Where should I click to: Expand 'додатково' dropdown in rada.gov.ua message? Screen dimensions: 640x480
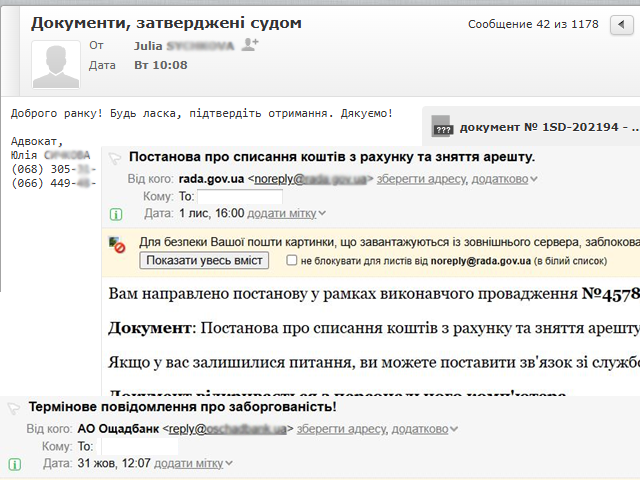506,179
